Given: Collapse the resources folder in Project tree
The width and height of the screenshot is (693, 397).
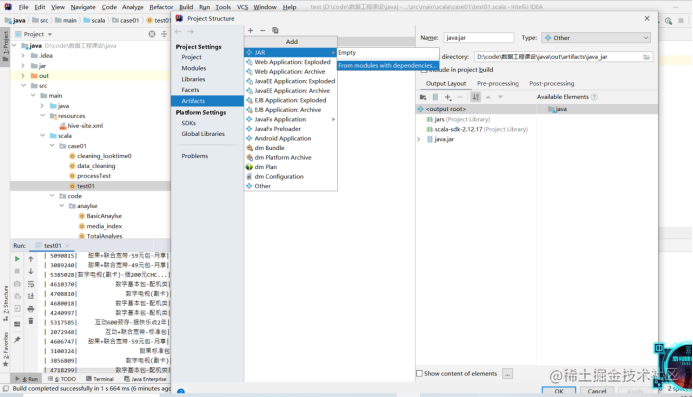Looking at the screenshot, I should coord(42,115).
